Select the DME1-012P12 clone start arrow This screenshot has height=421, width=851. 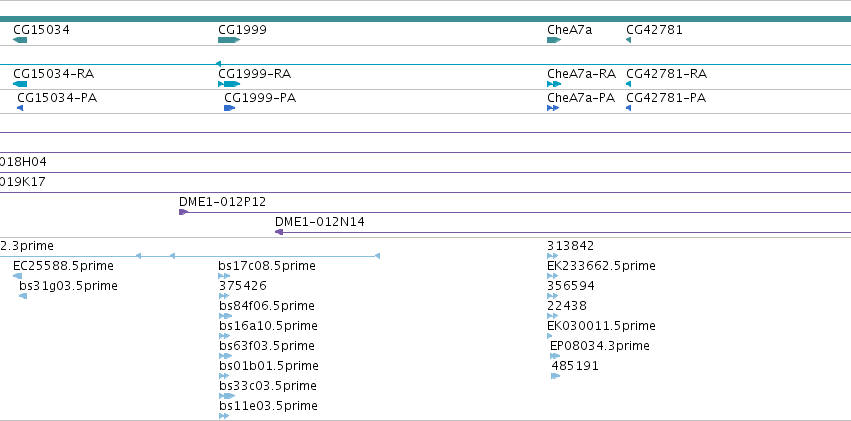183,212
